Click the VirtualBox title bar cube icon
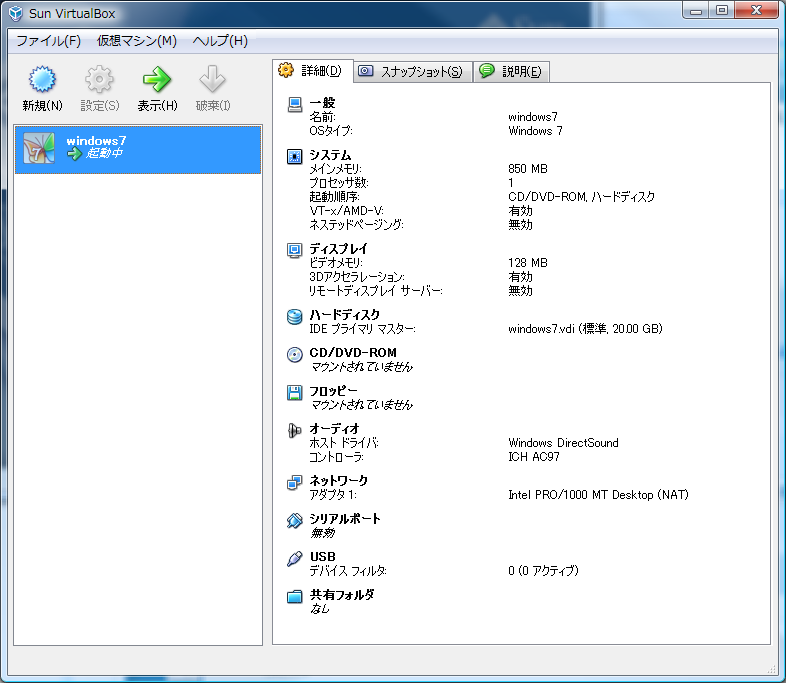Viewport: 786px width, 683px height. (x=16, y=14)
